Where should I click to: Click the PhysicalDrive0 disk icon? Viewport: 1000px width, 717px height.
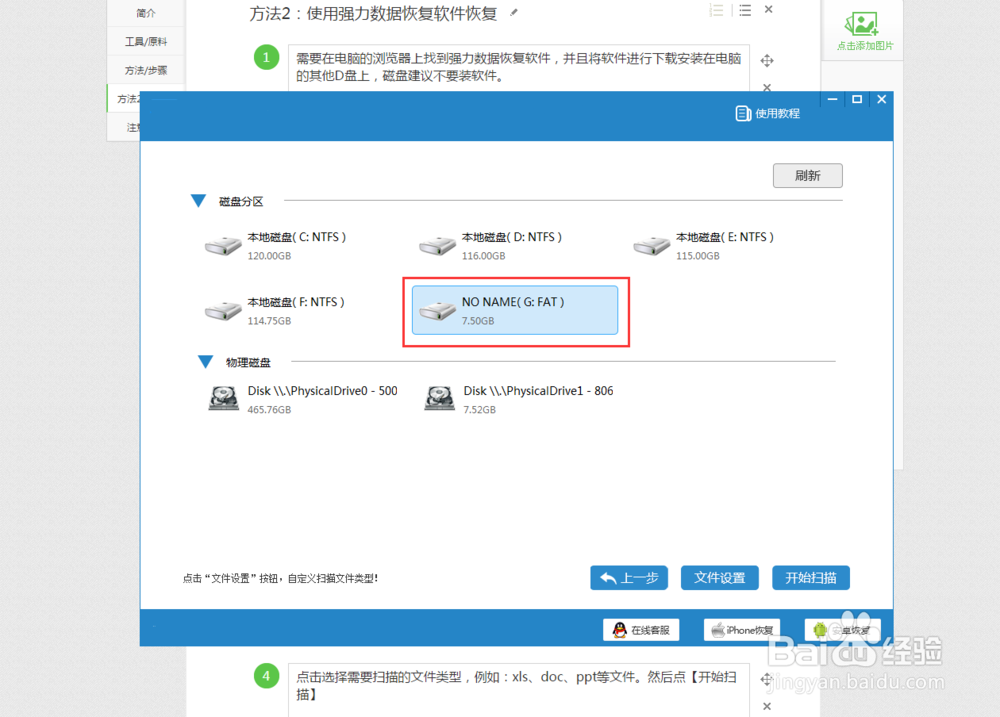[x=222, y=398]
